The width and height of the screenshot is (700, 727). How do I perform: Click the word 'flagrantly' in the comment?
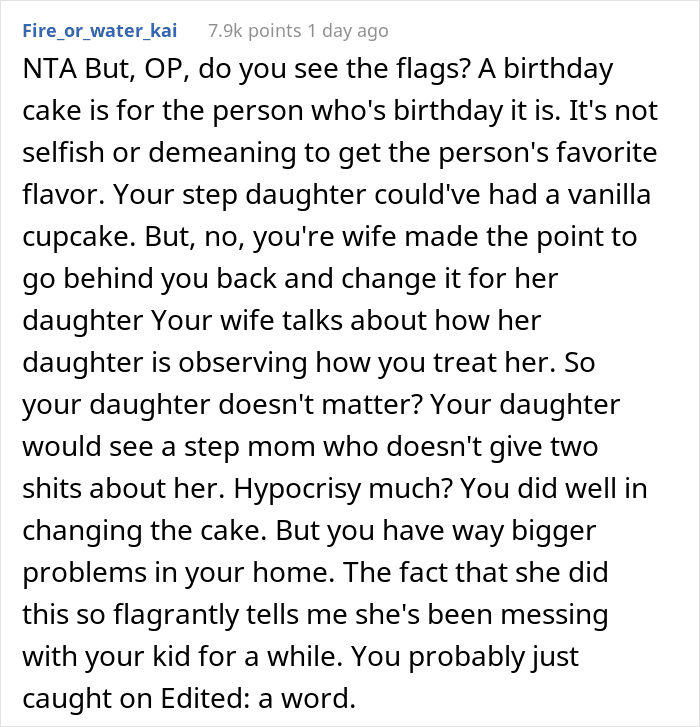click(176, 615)
